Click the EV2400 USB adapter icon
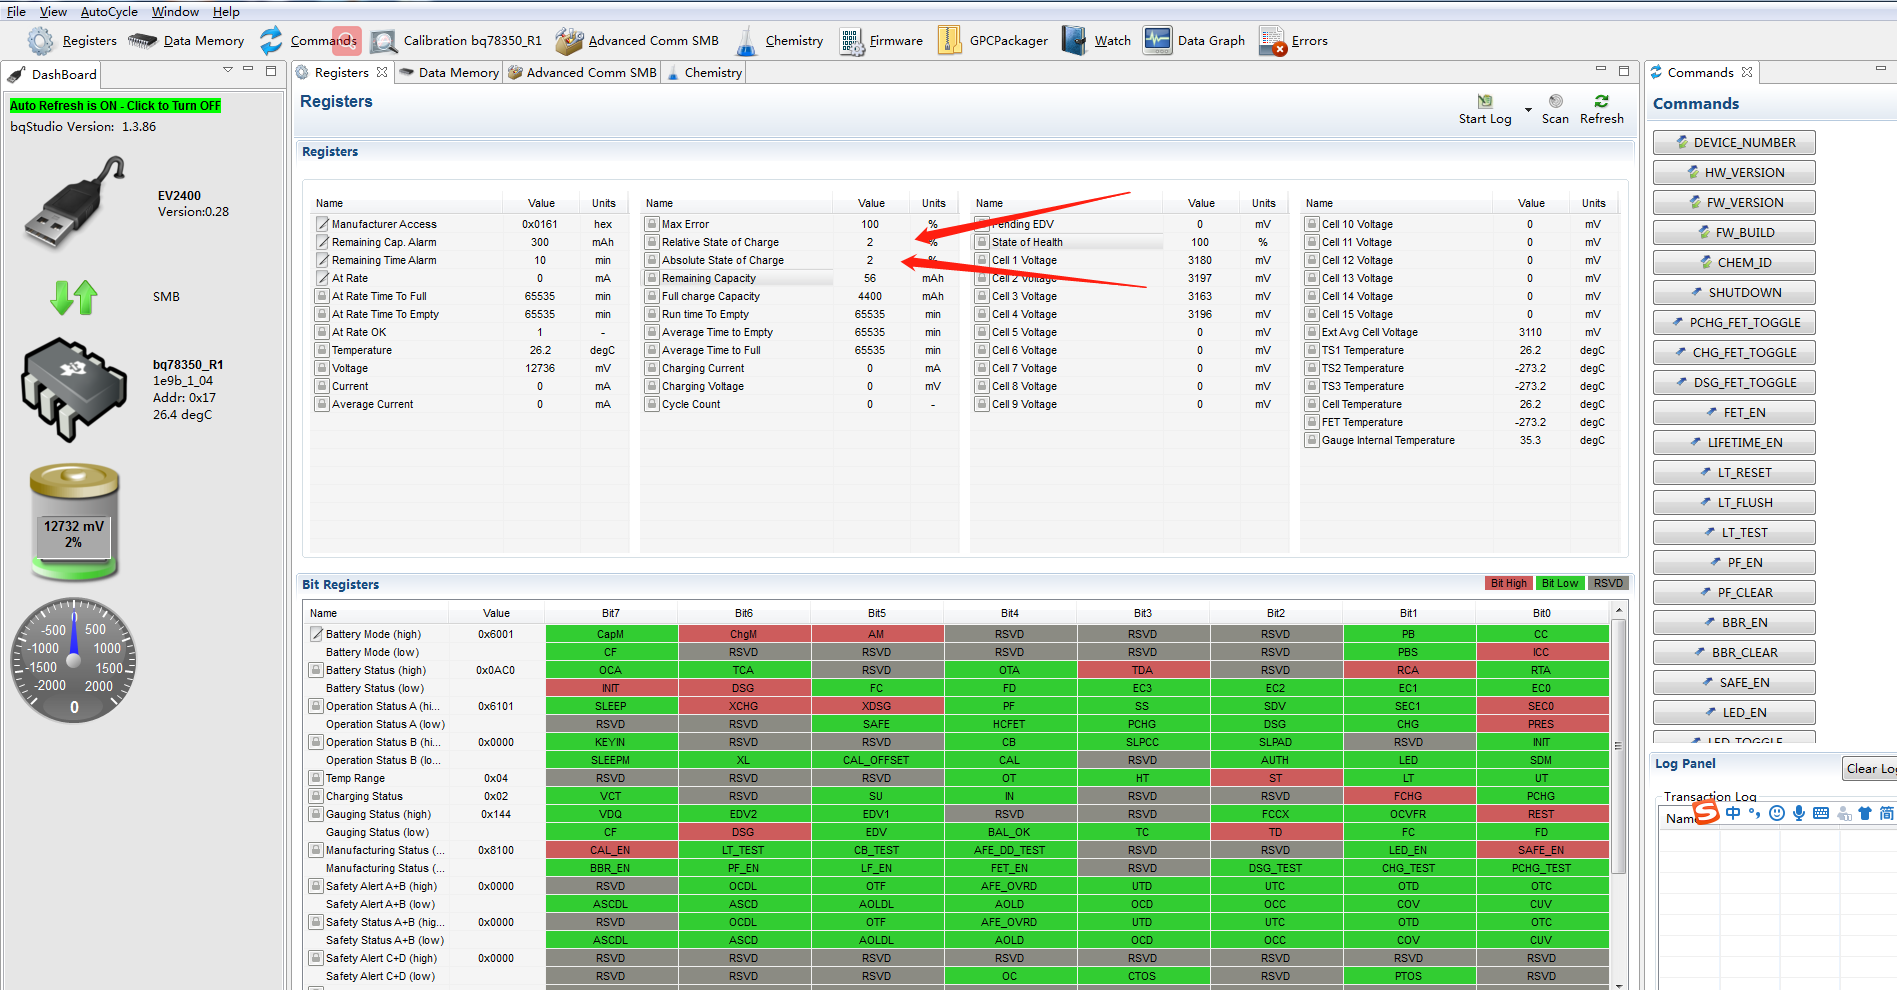 click(x=74, y=203)
